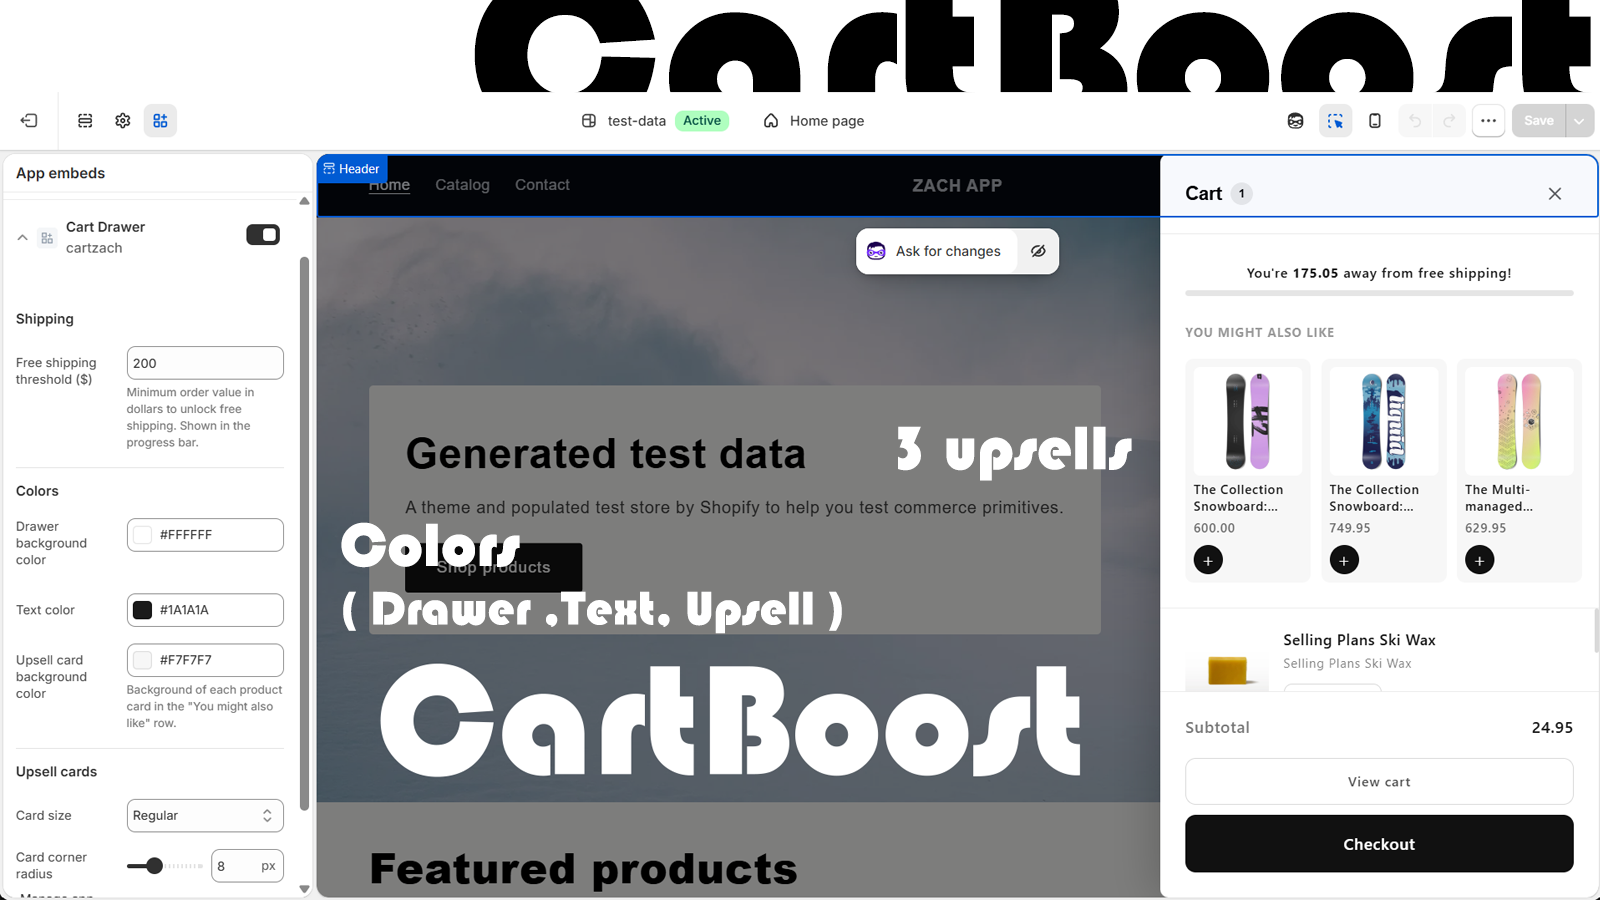The height and width of the screenshot is (900, 1600).
Task: Click the sidebar scroll up arrow
Action: point(305,201)
